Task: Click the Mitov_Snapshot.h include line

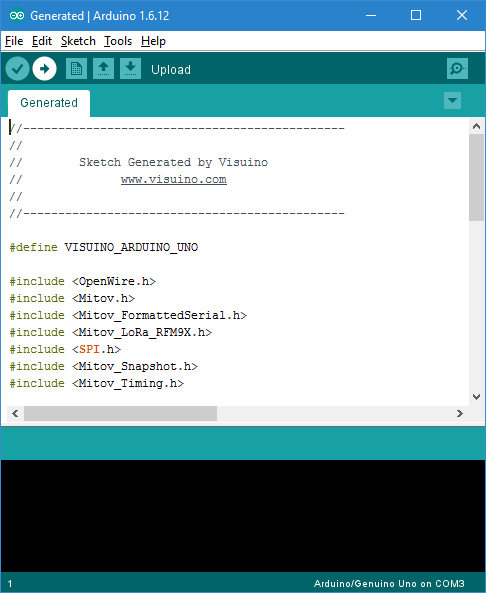Action: (104, 366)
